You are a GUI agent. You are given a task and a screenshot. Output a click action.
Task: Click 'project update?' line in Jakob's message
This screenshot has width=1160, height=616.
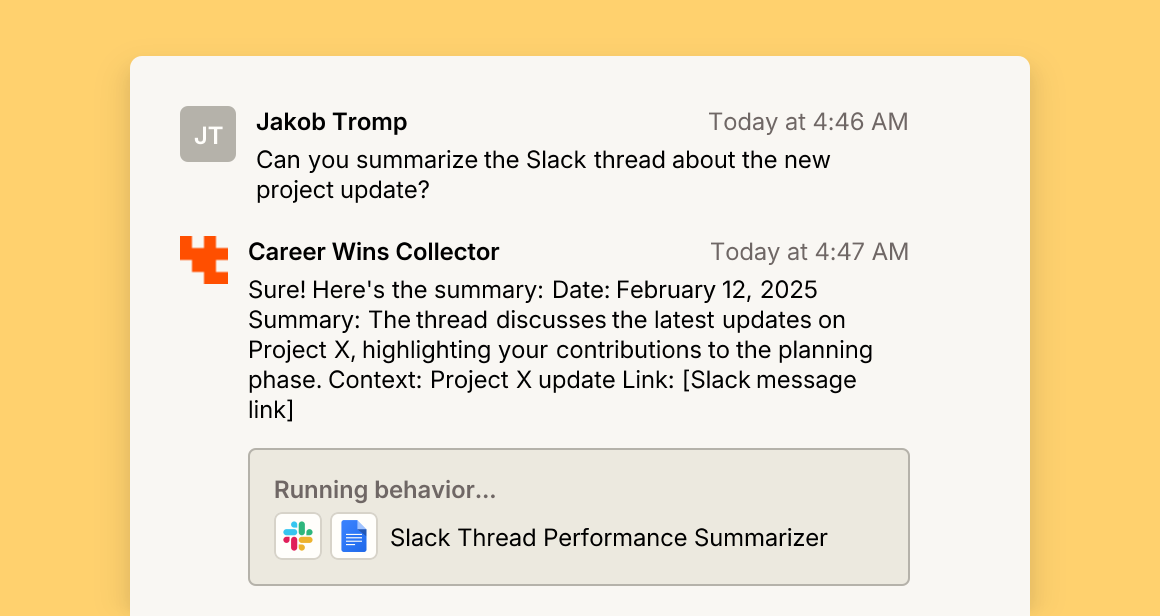coord(343,190)
